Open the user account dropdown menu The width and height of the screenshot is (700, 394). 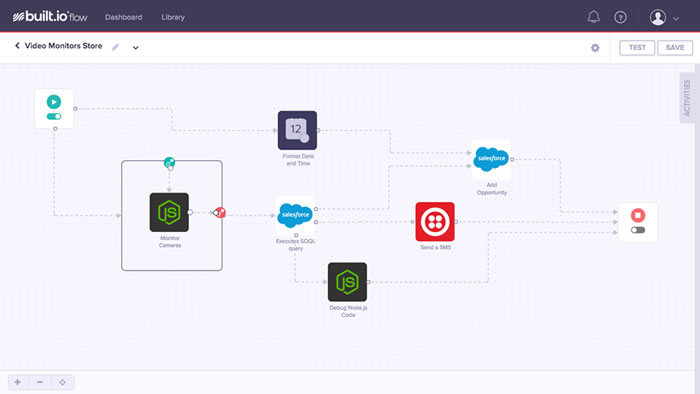tap(664, 17)
